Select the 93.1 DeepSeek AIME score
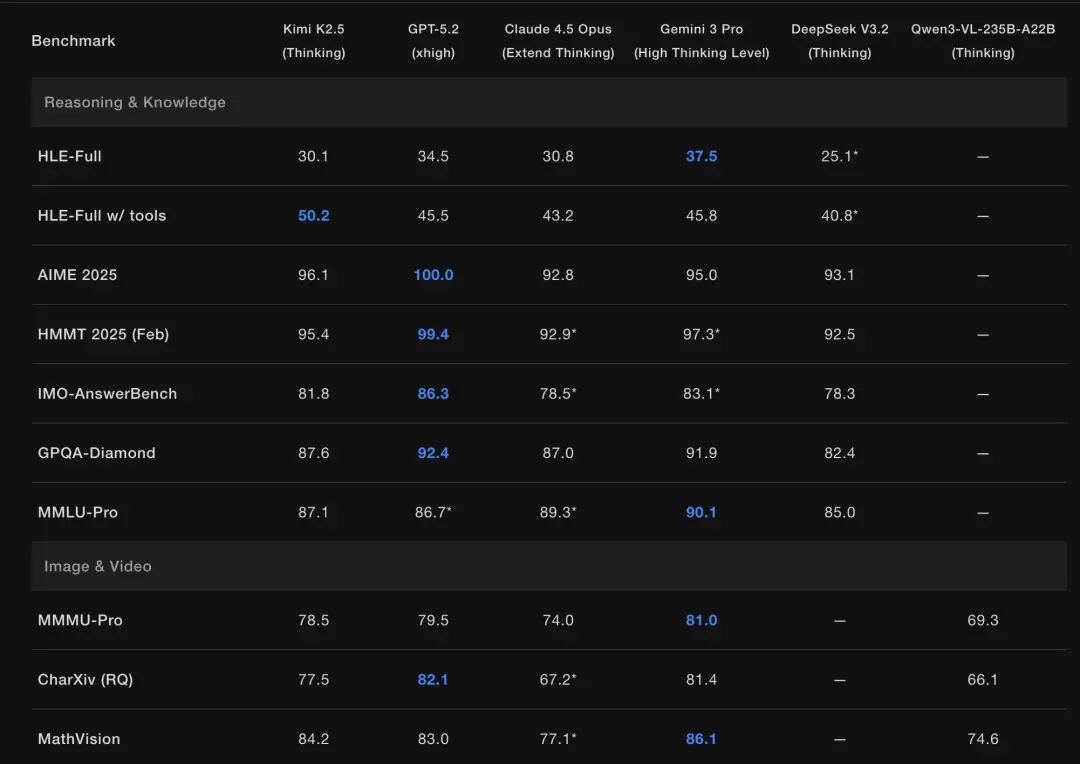This screenshot has width=1080, height=764. (x=840, y=275)
